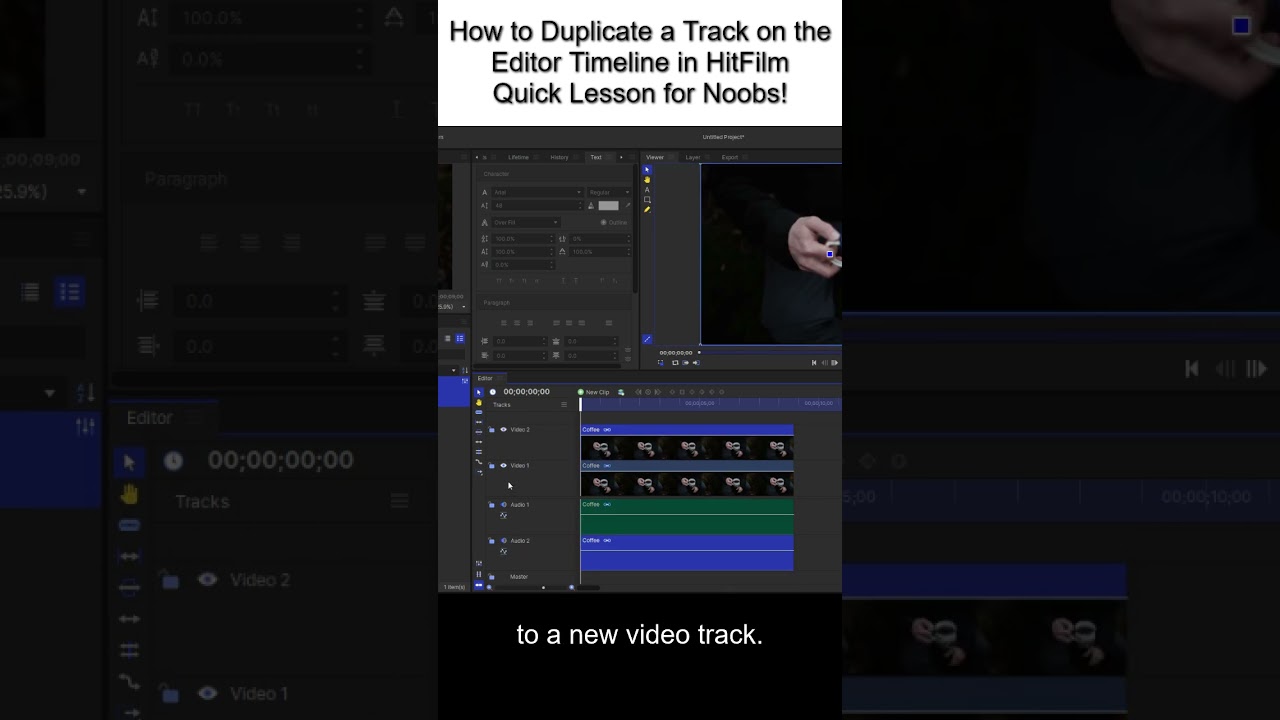
Task: Mute the Audio 1 track with its speaker icon
Action: [x=503, y=505]
